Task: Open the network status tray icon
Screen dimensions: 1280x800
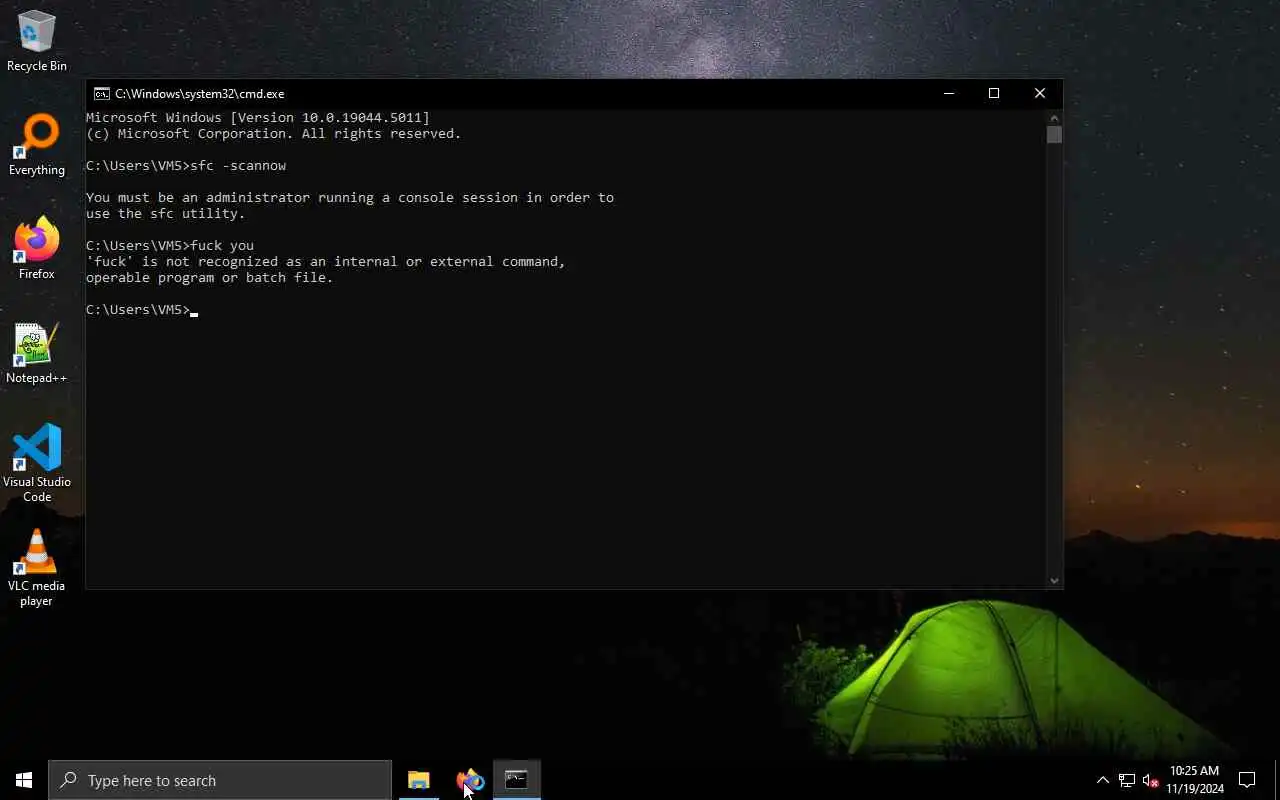Action: click(1126, 780)
